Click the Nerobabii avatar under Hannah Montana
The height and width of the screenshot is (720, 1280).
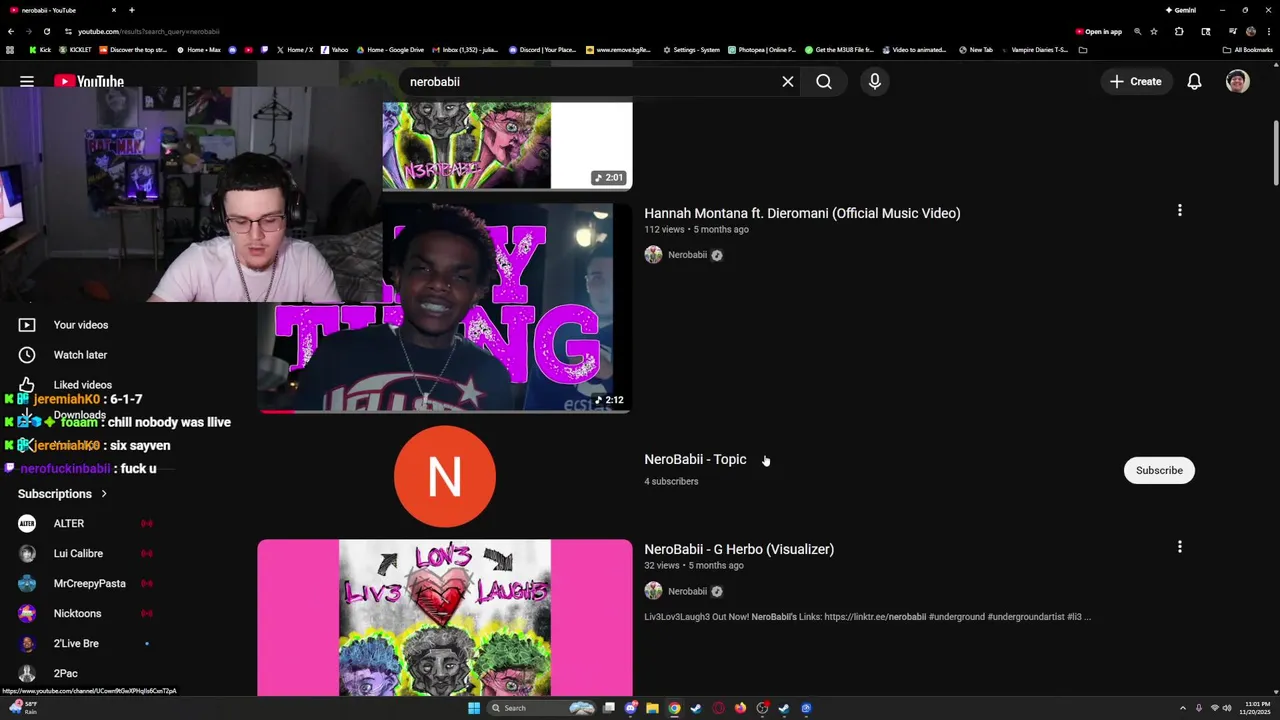coord(653,255)
